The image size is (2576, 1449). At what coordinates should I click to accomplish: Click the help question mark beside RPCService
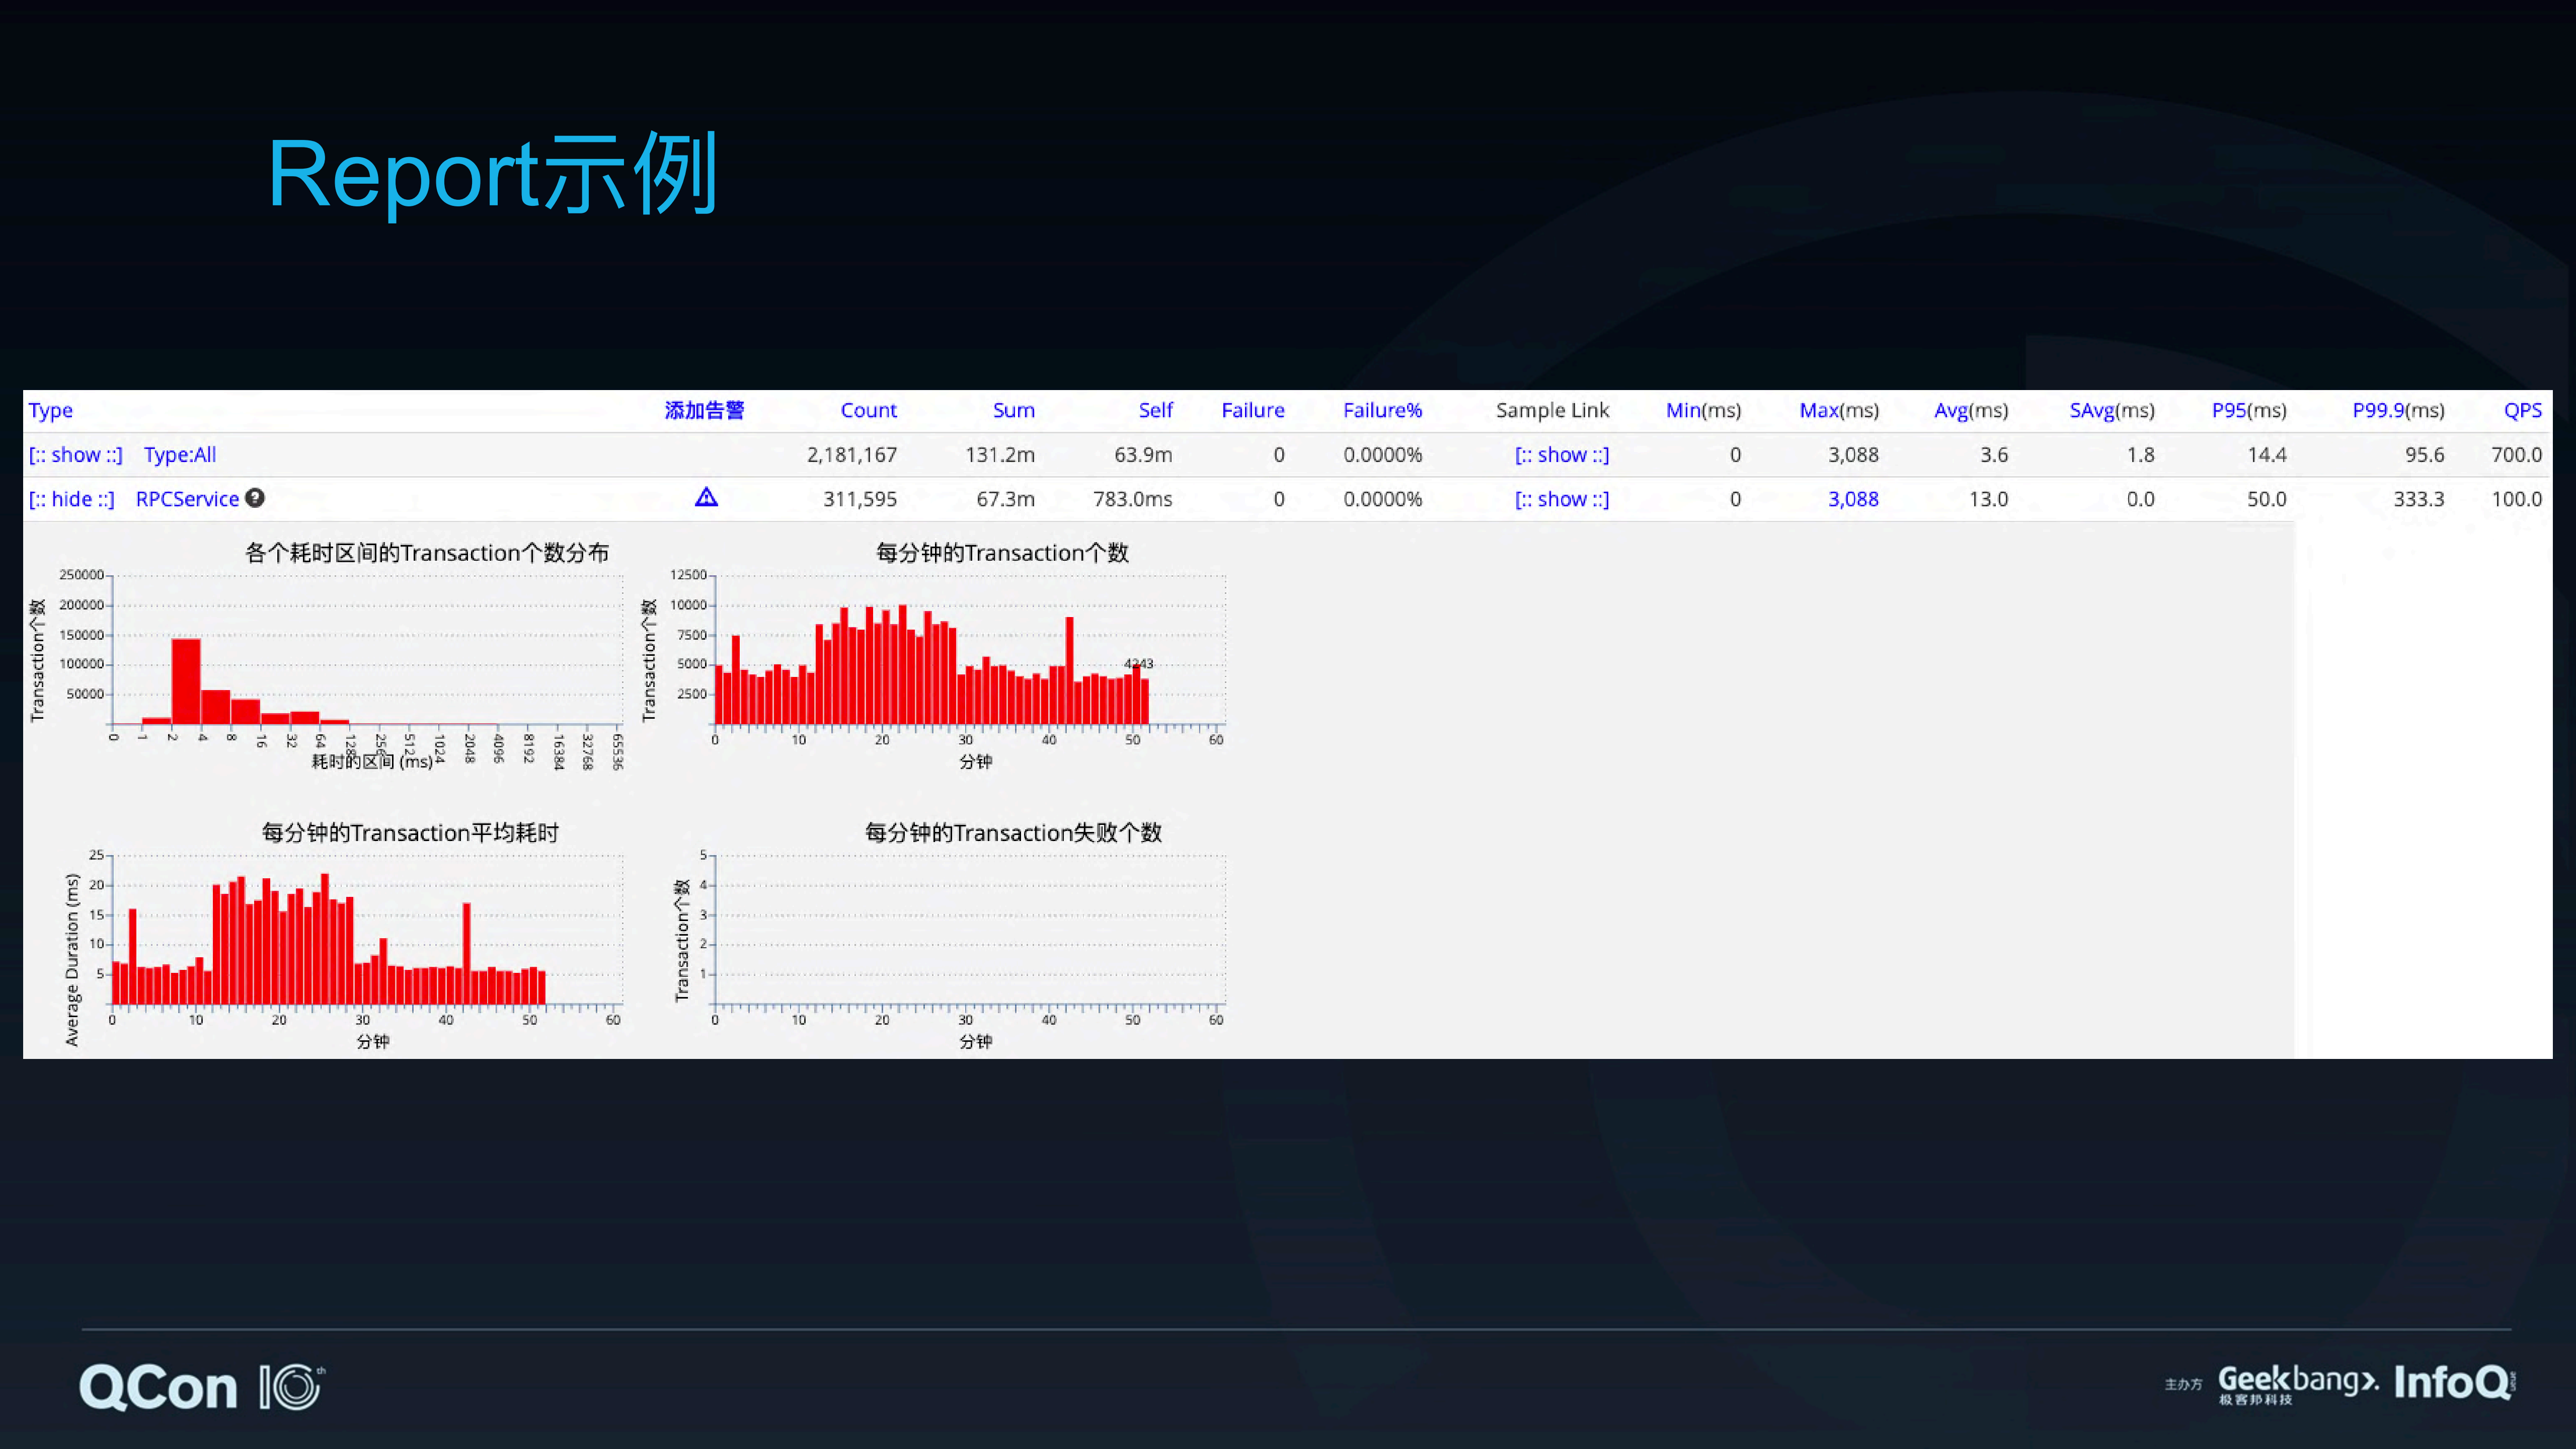click(255, 497)
